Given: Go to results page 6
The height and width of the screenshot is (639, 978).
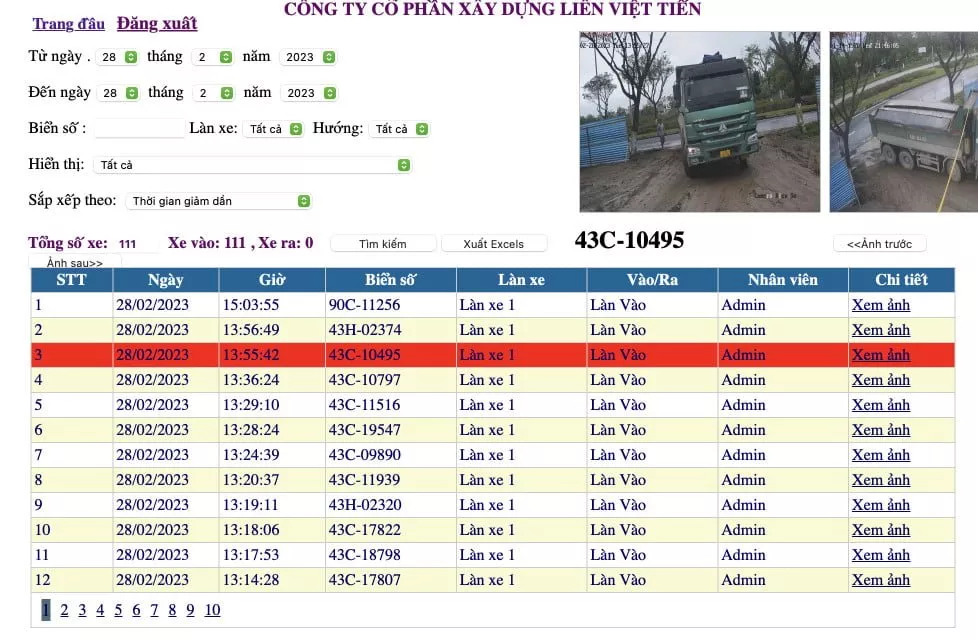Looking at the screenshot, I should [136, 610].
